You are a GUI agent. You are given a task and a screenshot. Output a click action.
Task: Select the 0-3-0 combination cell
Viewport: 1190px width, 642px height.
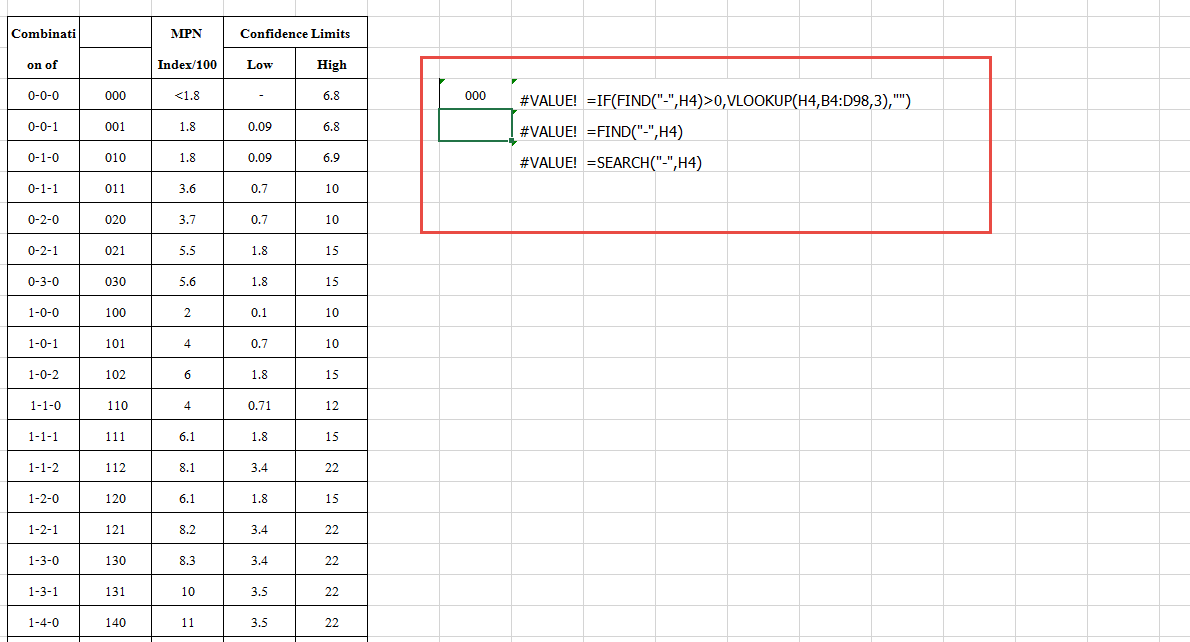(43, 282)
